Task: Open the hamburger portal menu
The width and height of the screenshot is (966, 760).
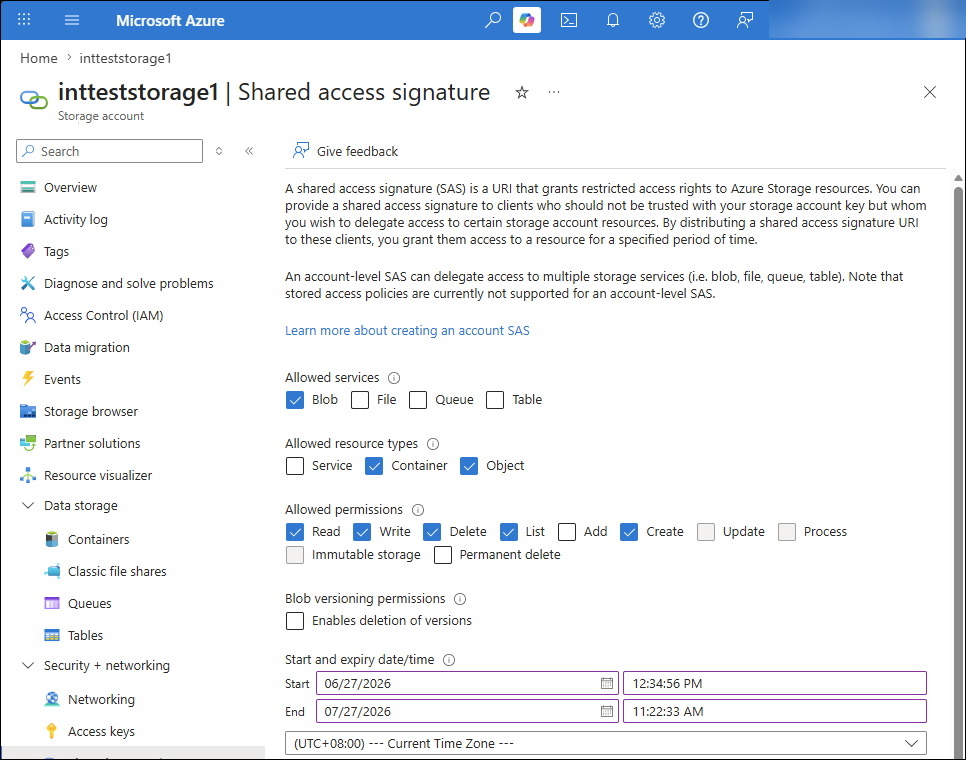Action: pos(72,20)
